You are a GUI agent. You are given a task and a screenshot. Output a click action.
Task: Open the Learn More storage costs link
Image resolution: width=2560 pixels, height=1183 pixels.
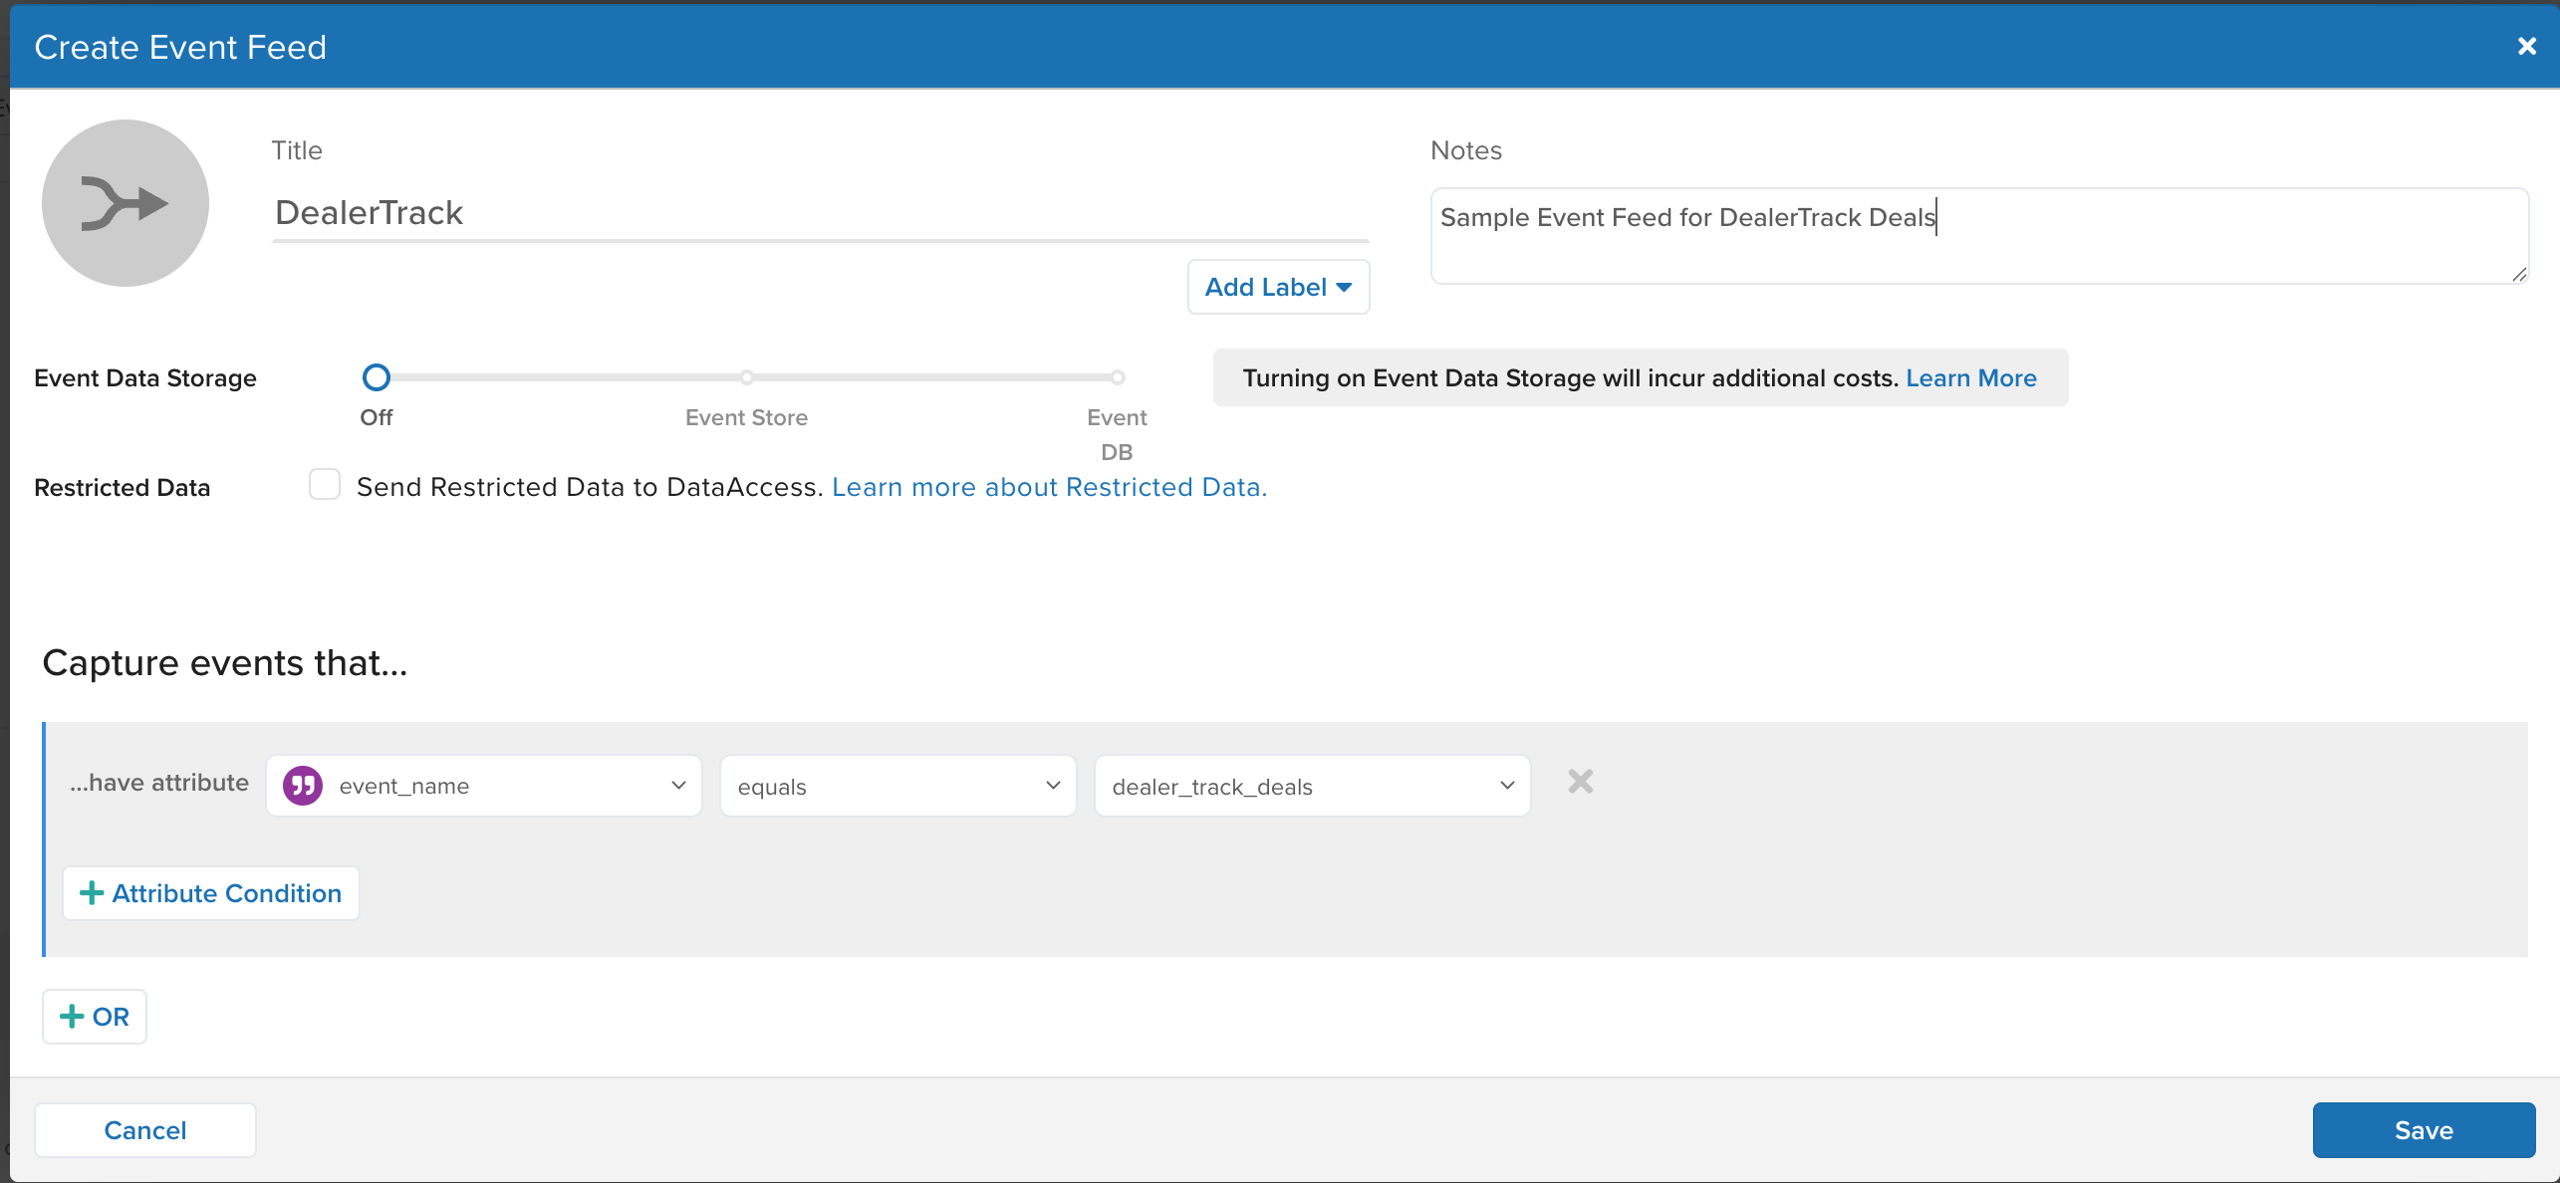tap(1970, 378)
